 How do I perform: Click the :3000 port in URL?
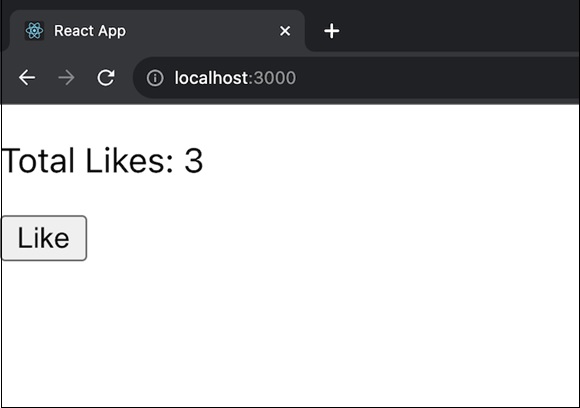pyautogui.click(x=272, y=78)
